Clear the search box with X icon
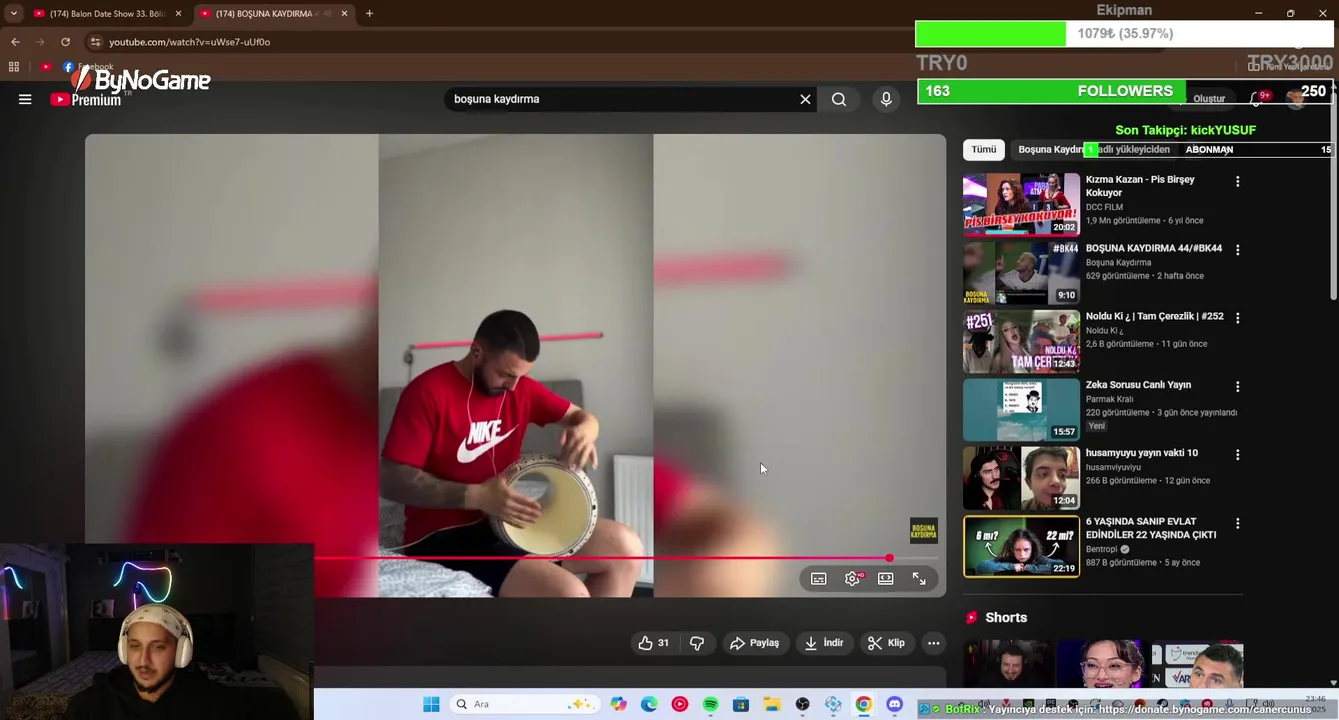The height and width of the screenshot is (720, 1339). (805, 99)
